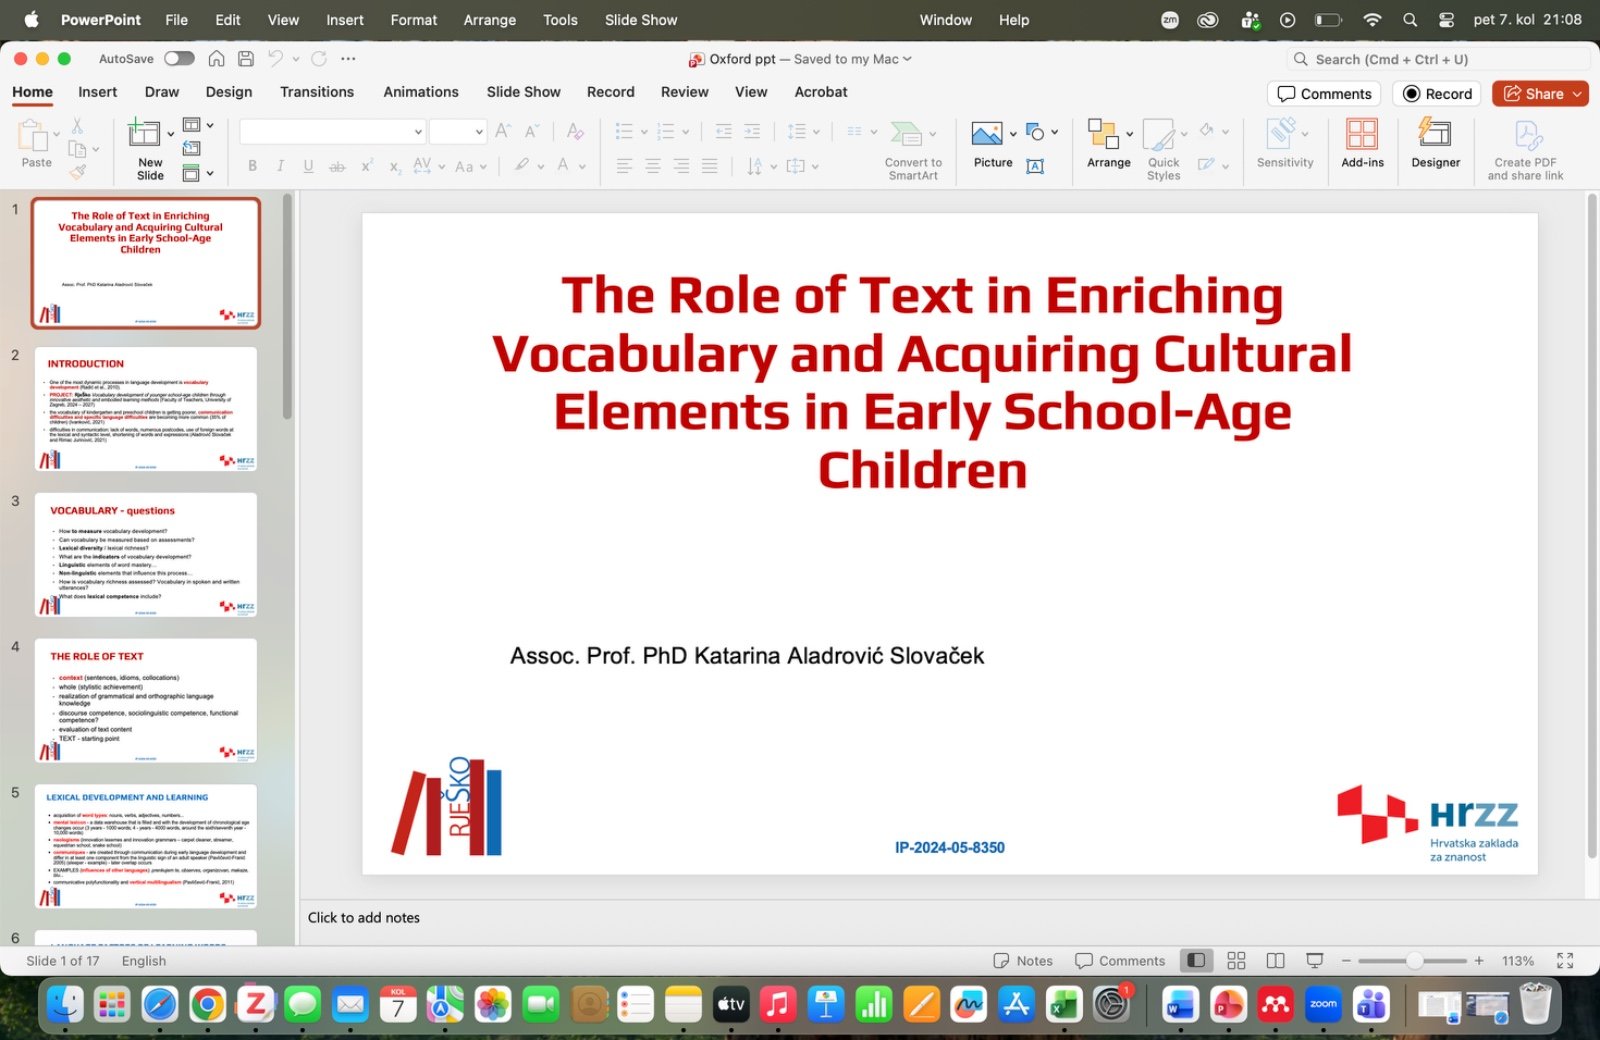Screen dimensions: 1600x1040
Task: Align text left in the ribbon
Action: pyautogui.click(x=625, y=166)
